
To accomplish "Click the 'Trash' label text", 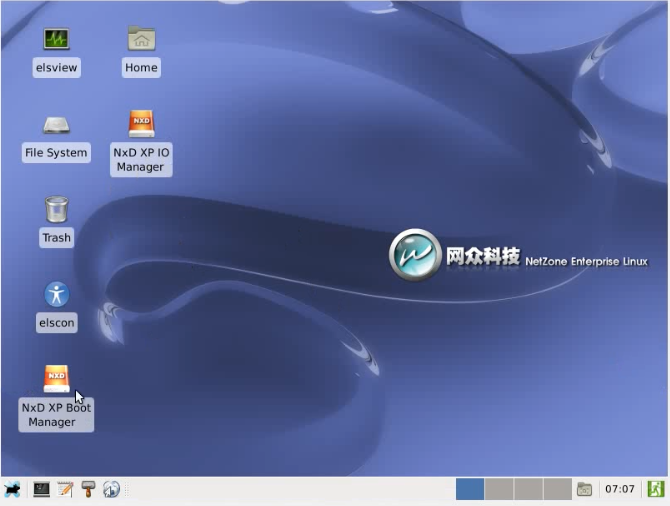I will pyautogui.click(x=56, y=237).
